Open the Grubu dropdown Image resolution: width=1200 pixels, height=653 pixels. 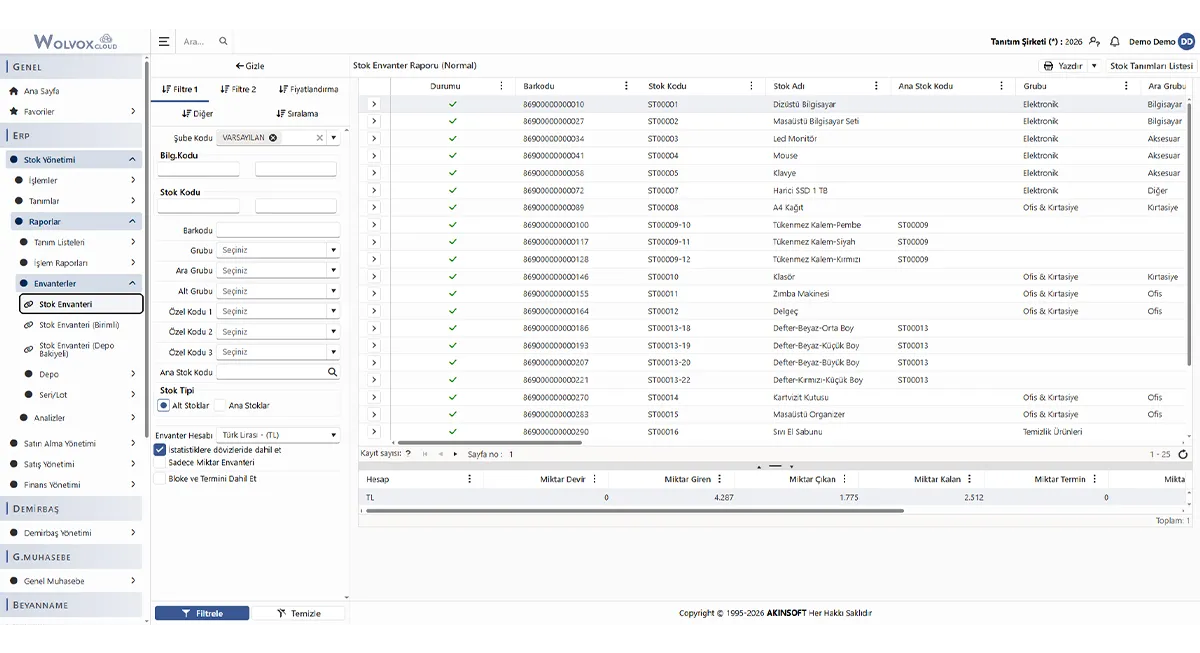point(278,251)
